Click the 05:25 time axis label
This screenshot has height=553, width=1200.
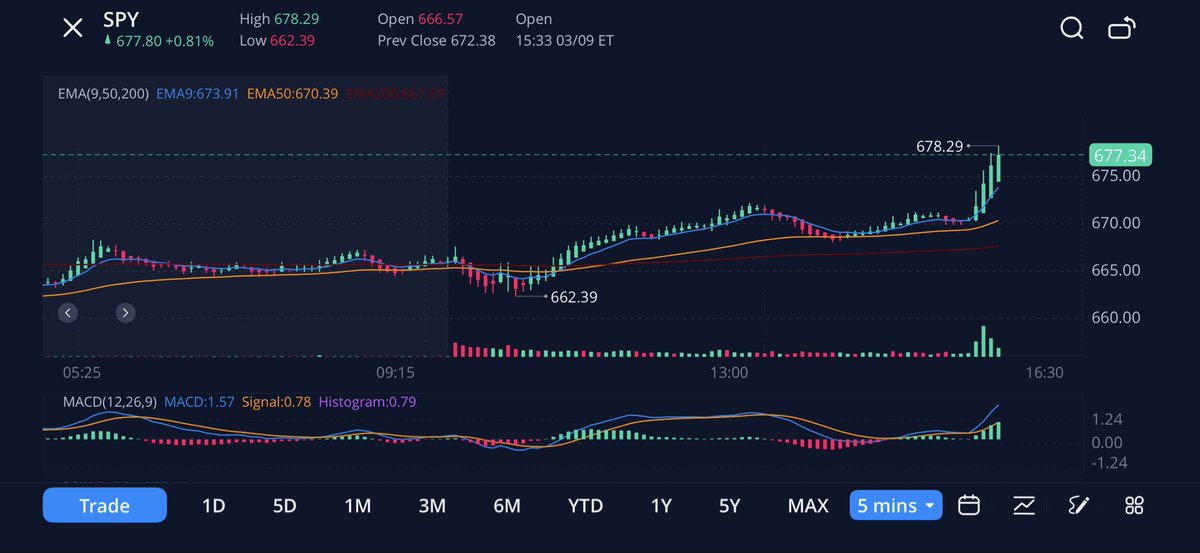[80, 372]
